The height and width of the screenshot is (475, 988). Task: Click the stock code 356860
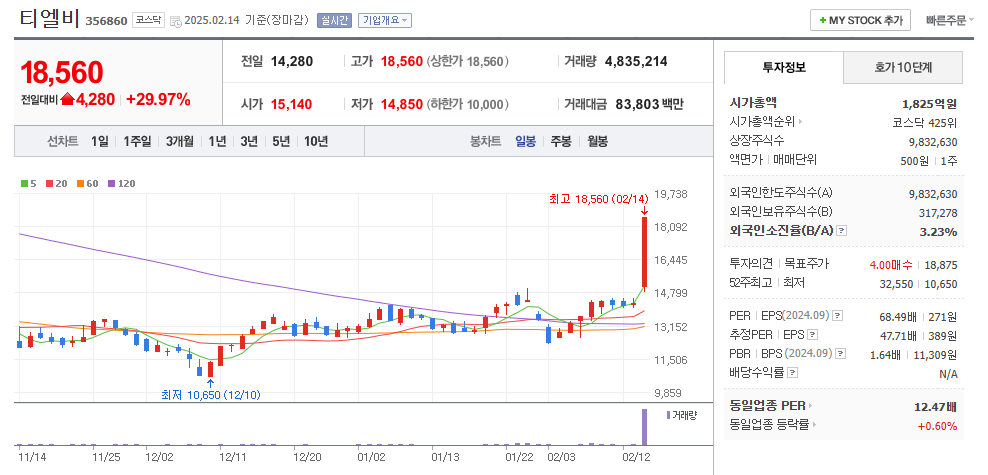[107, 21]
